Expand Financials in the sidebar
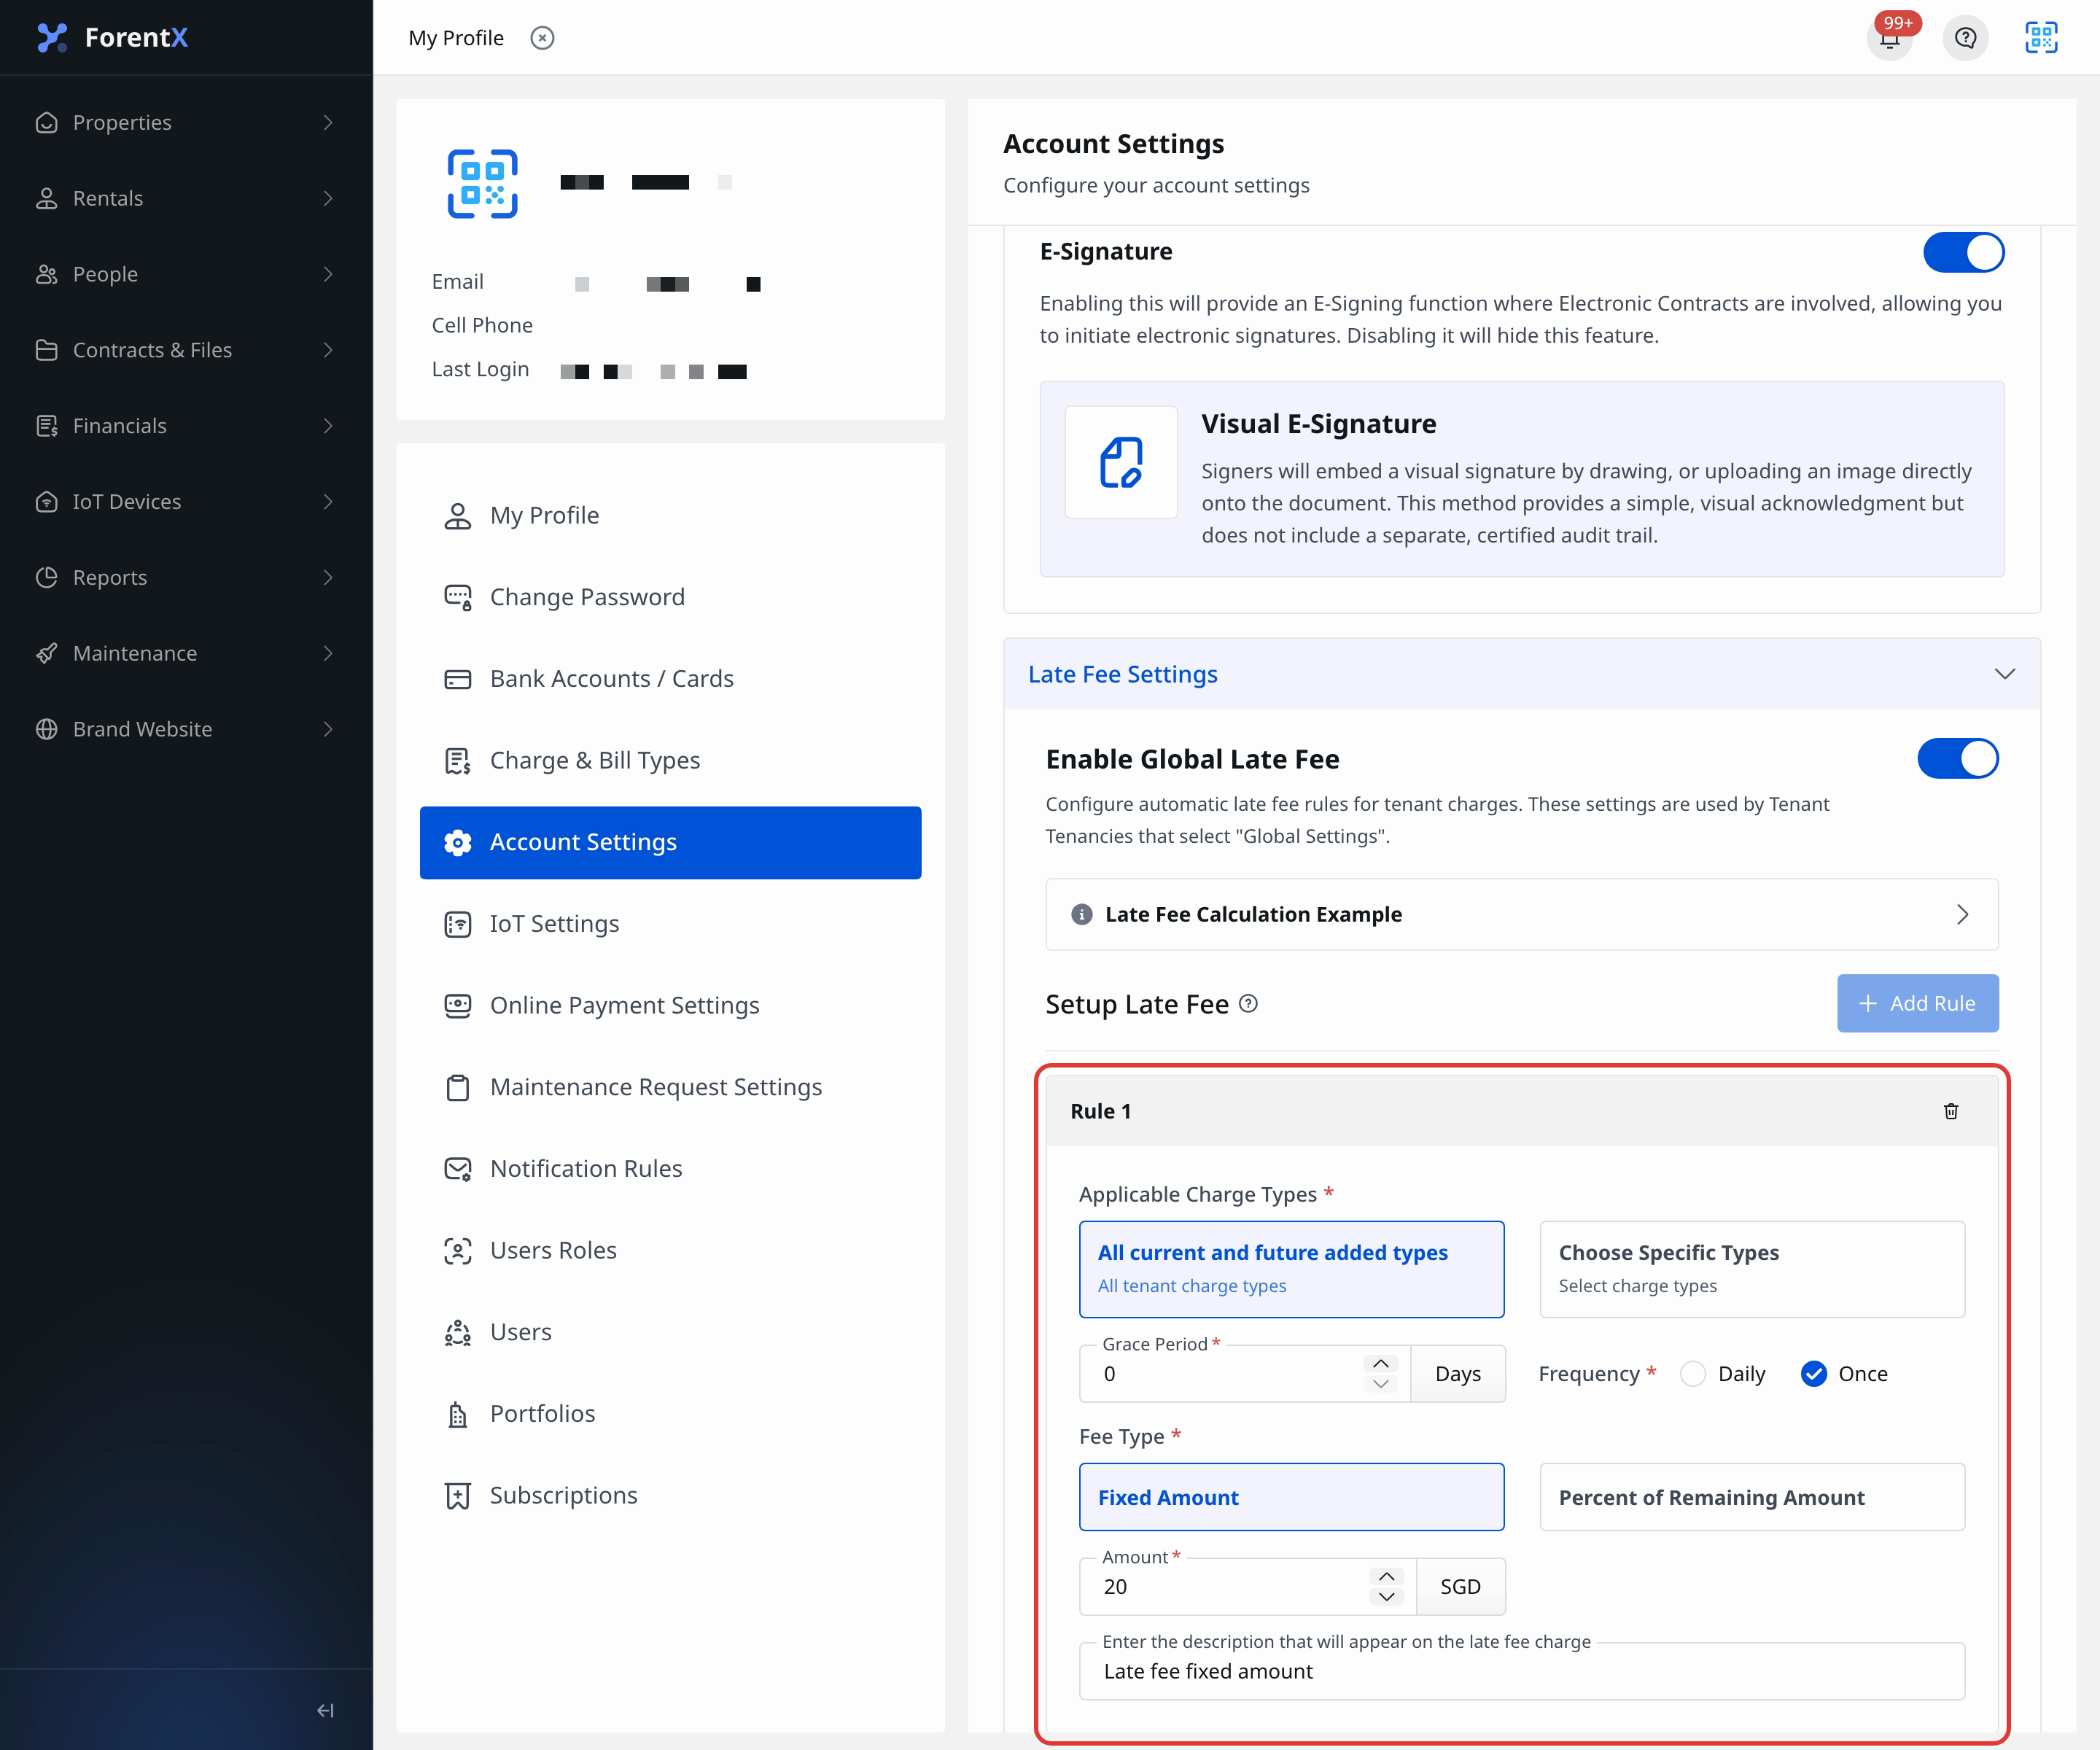The height and width of the screenshot is (1750, 2100). coord(186,426)
